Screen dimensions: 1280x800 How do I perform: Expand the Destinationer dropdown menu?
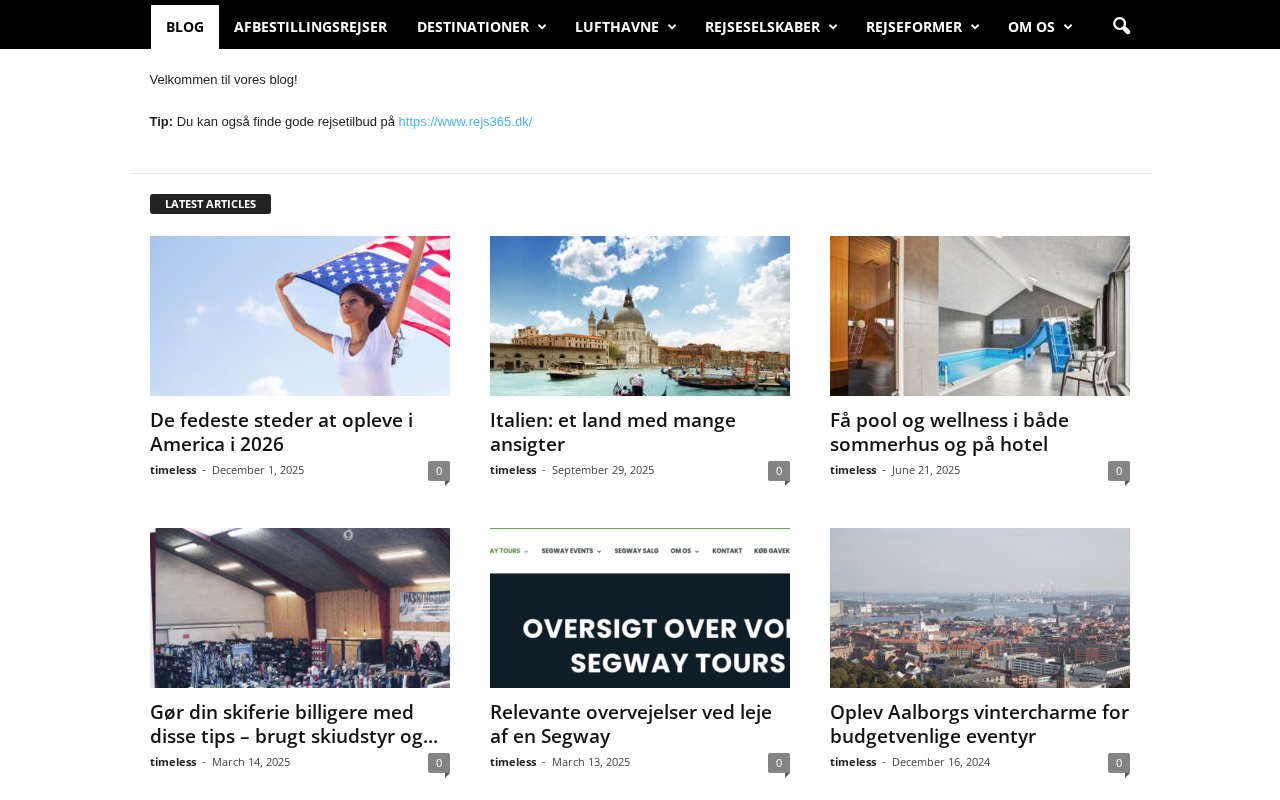481,27
